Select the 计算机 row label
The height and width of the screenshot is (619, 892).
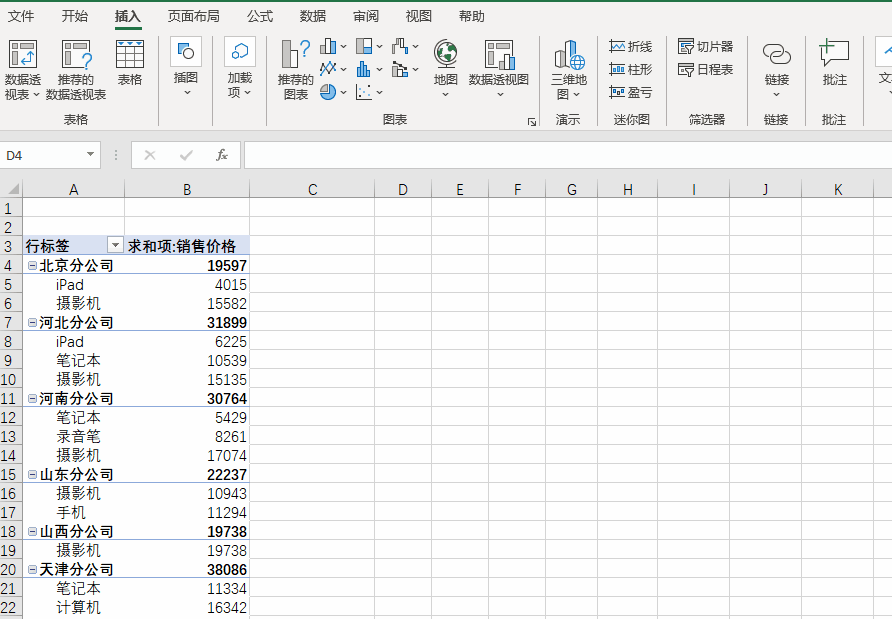[78, 607]
